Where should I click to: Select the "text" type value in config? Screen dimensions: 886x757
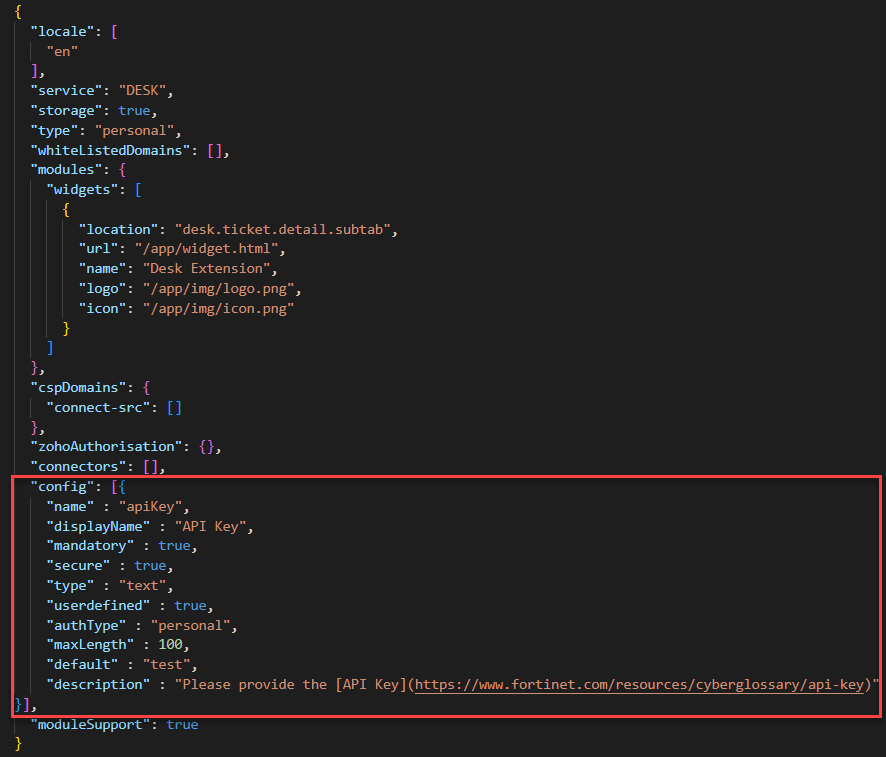coord(142,586)
